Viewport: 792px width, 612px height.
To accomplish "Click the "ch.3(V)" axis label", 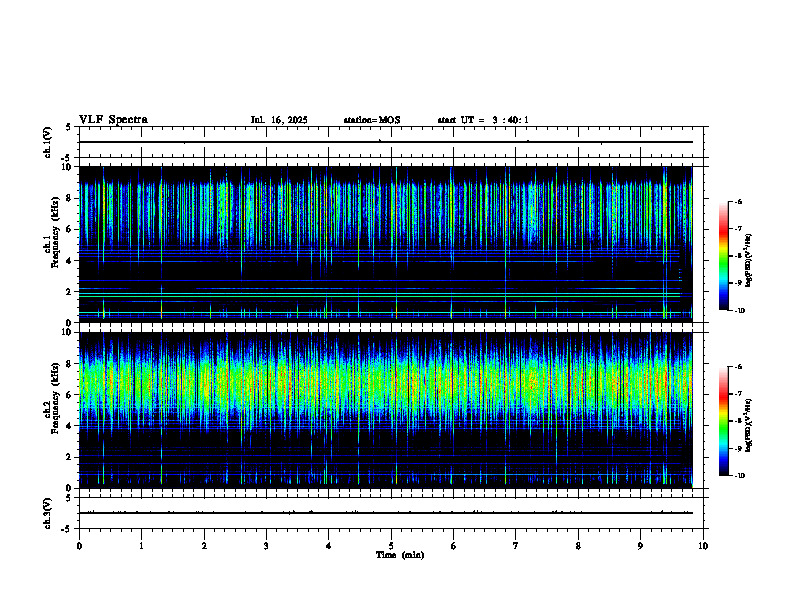I will pyautogui.click(x=47, y=513).
